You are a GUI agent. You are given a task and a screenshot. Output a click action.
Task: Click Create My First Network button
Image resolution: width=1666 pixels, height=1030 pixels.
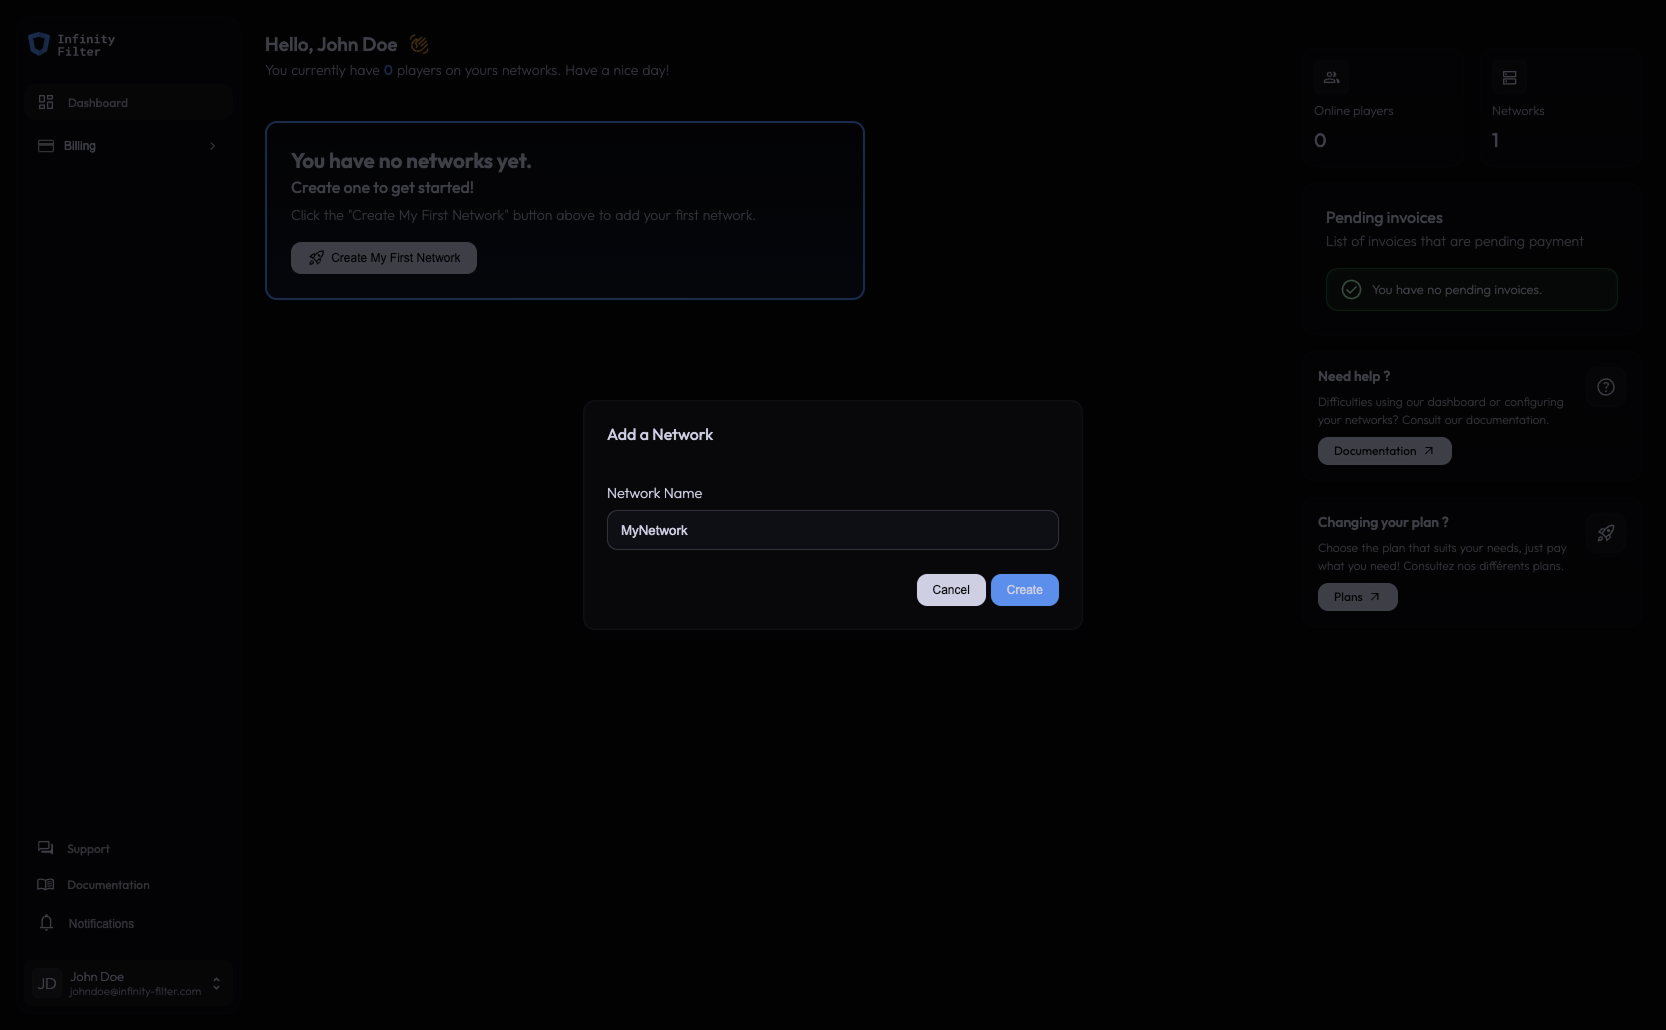[384, 258]
